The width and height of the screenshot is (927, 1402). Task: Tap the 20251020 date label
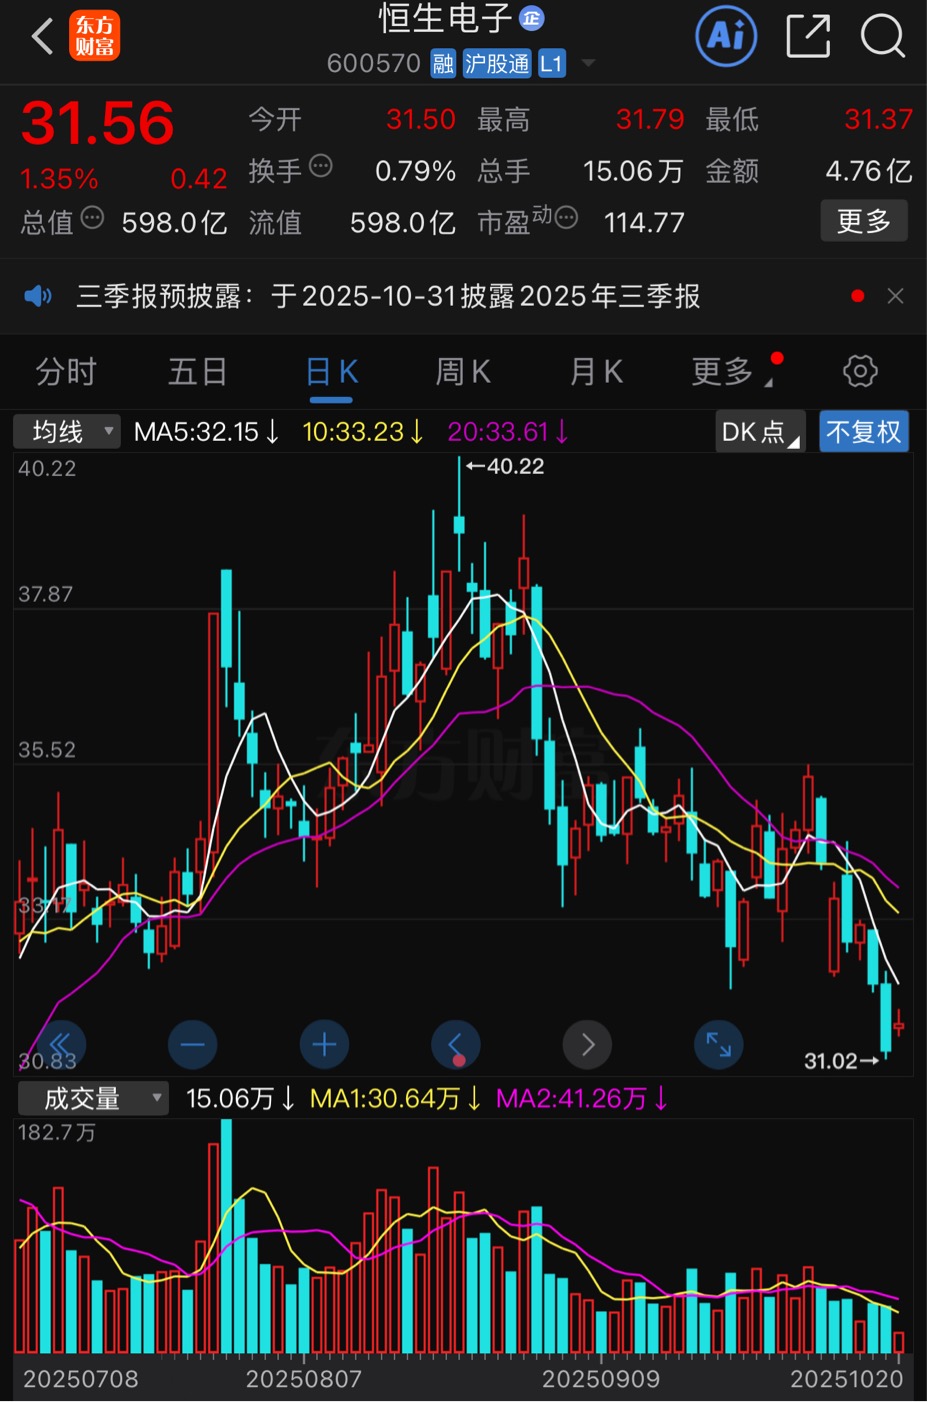[x=847, y=1379]
